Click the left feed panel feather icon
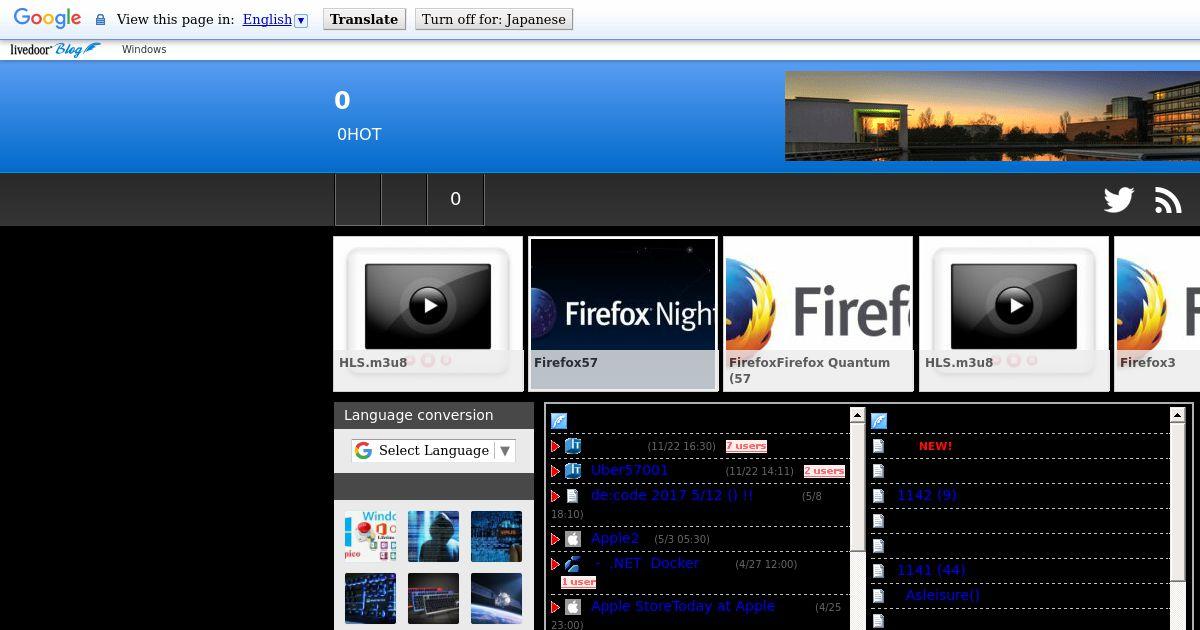Screen dimensions: 1200x630 [x=559, y=421]
